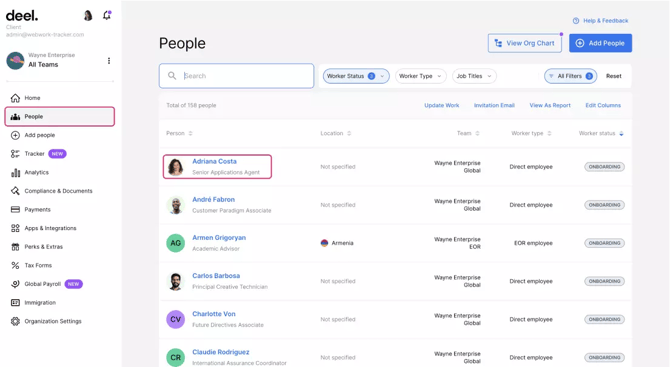
Task: Expand the Worker Status filter dropdown
Action: (356, 76)
